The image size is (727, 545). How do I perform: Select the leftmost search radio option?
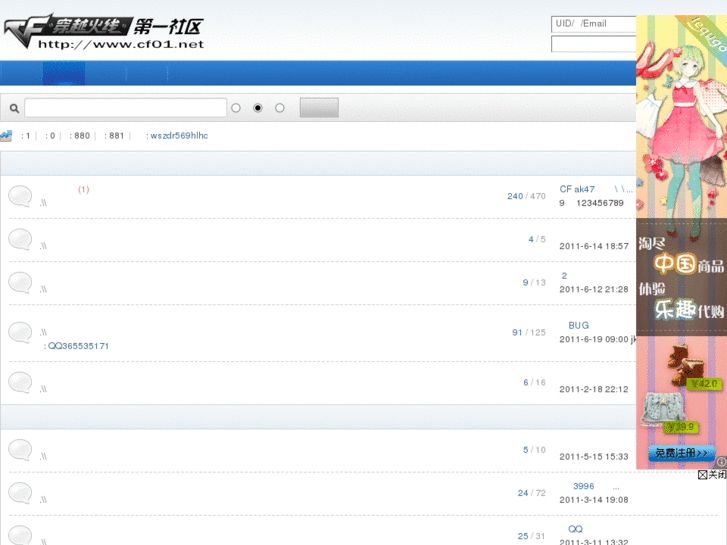pos(236,108)
